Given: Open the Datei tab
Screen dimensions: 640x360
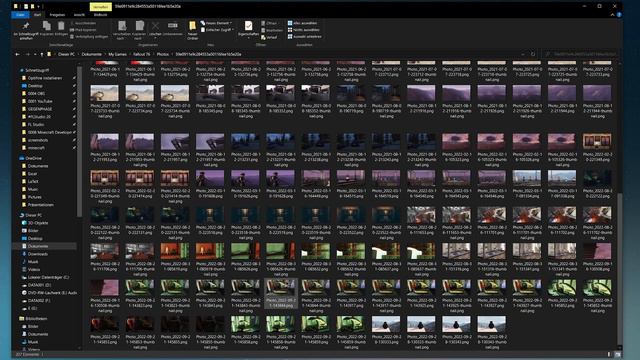Looking at the screenshot, I should pos(20,15).
